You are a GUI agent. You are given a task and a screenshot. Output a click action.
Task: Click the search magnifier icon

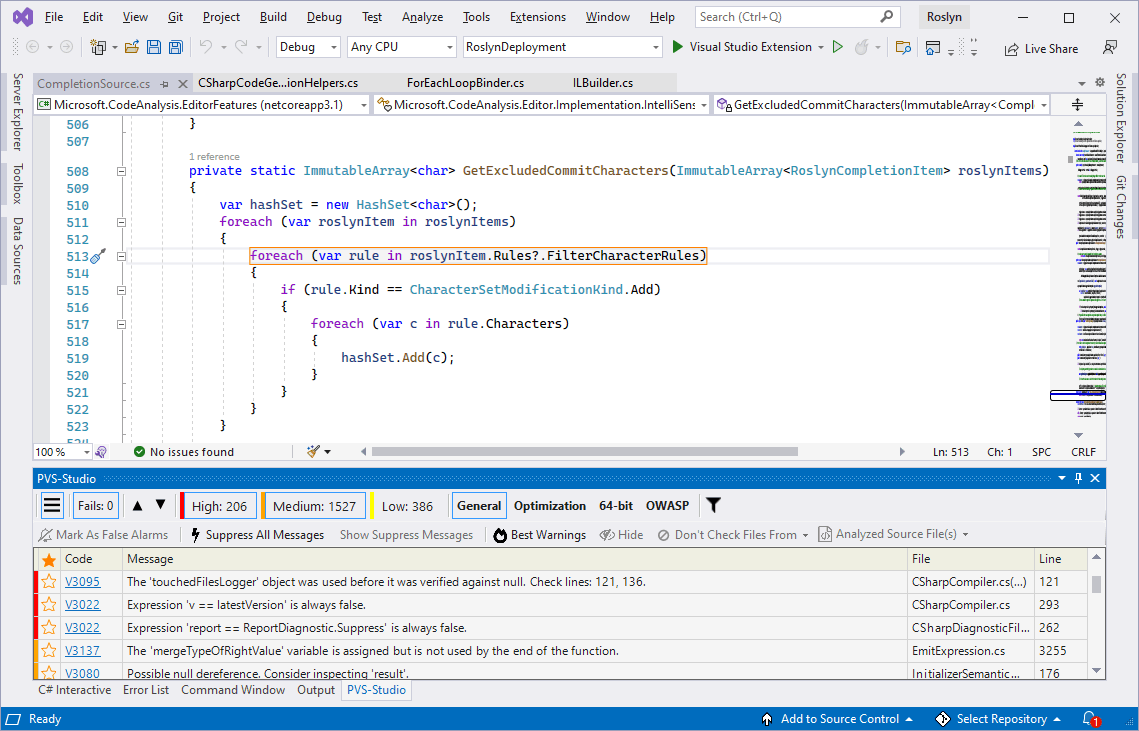tap(886, 17)
